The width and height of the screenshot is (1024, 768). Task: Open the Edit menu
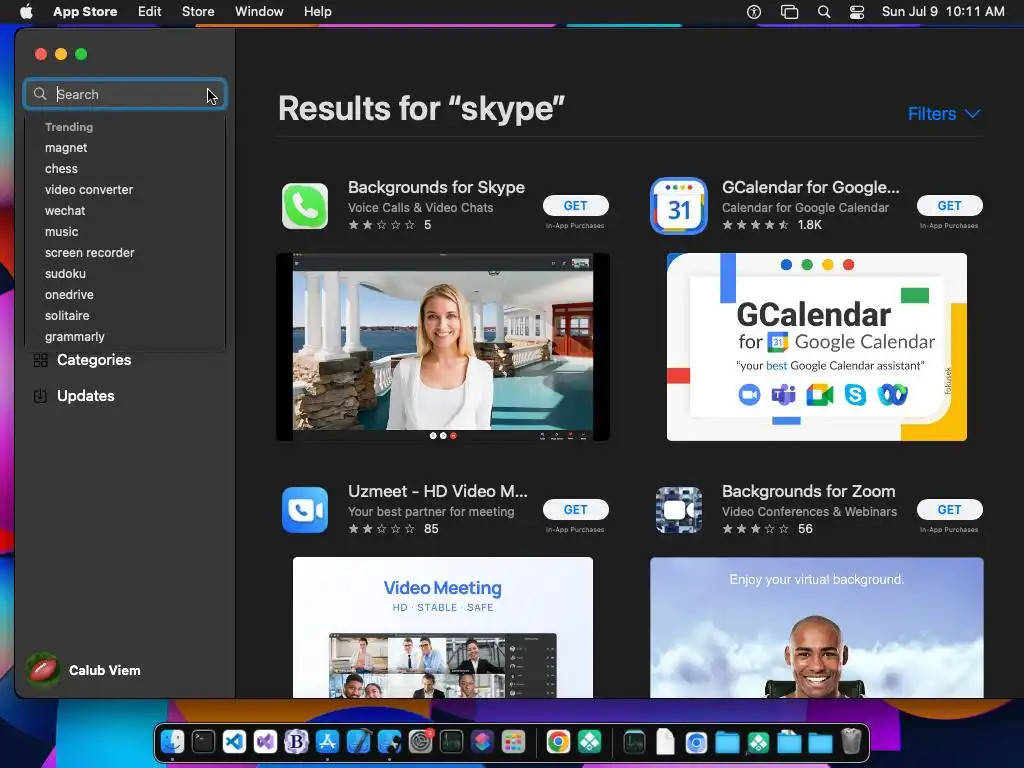[x=150, y=12]
